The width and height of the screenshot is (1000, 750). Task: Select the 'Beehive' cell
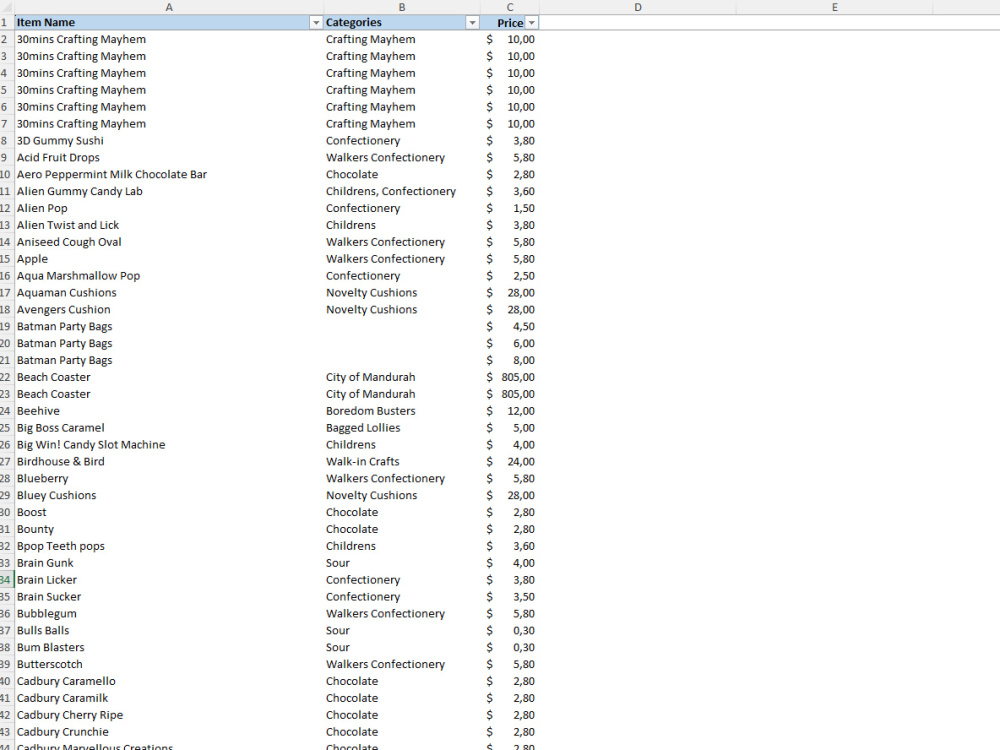(169, 411)
